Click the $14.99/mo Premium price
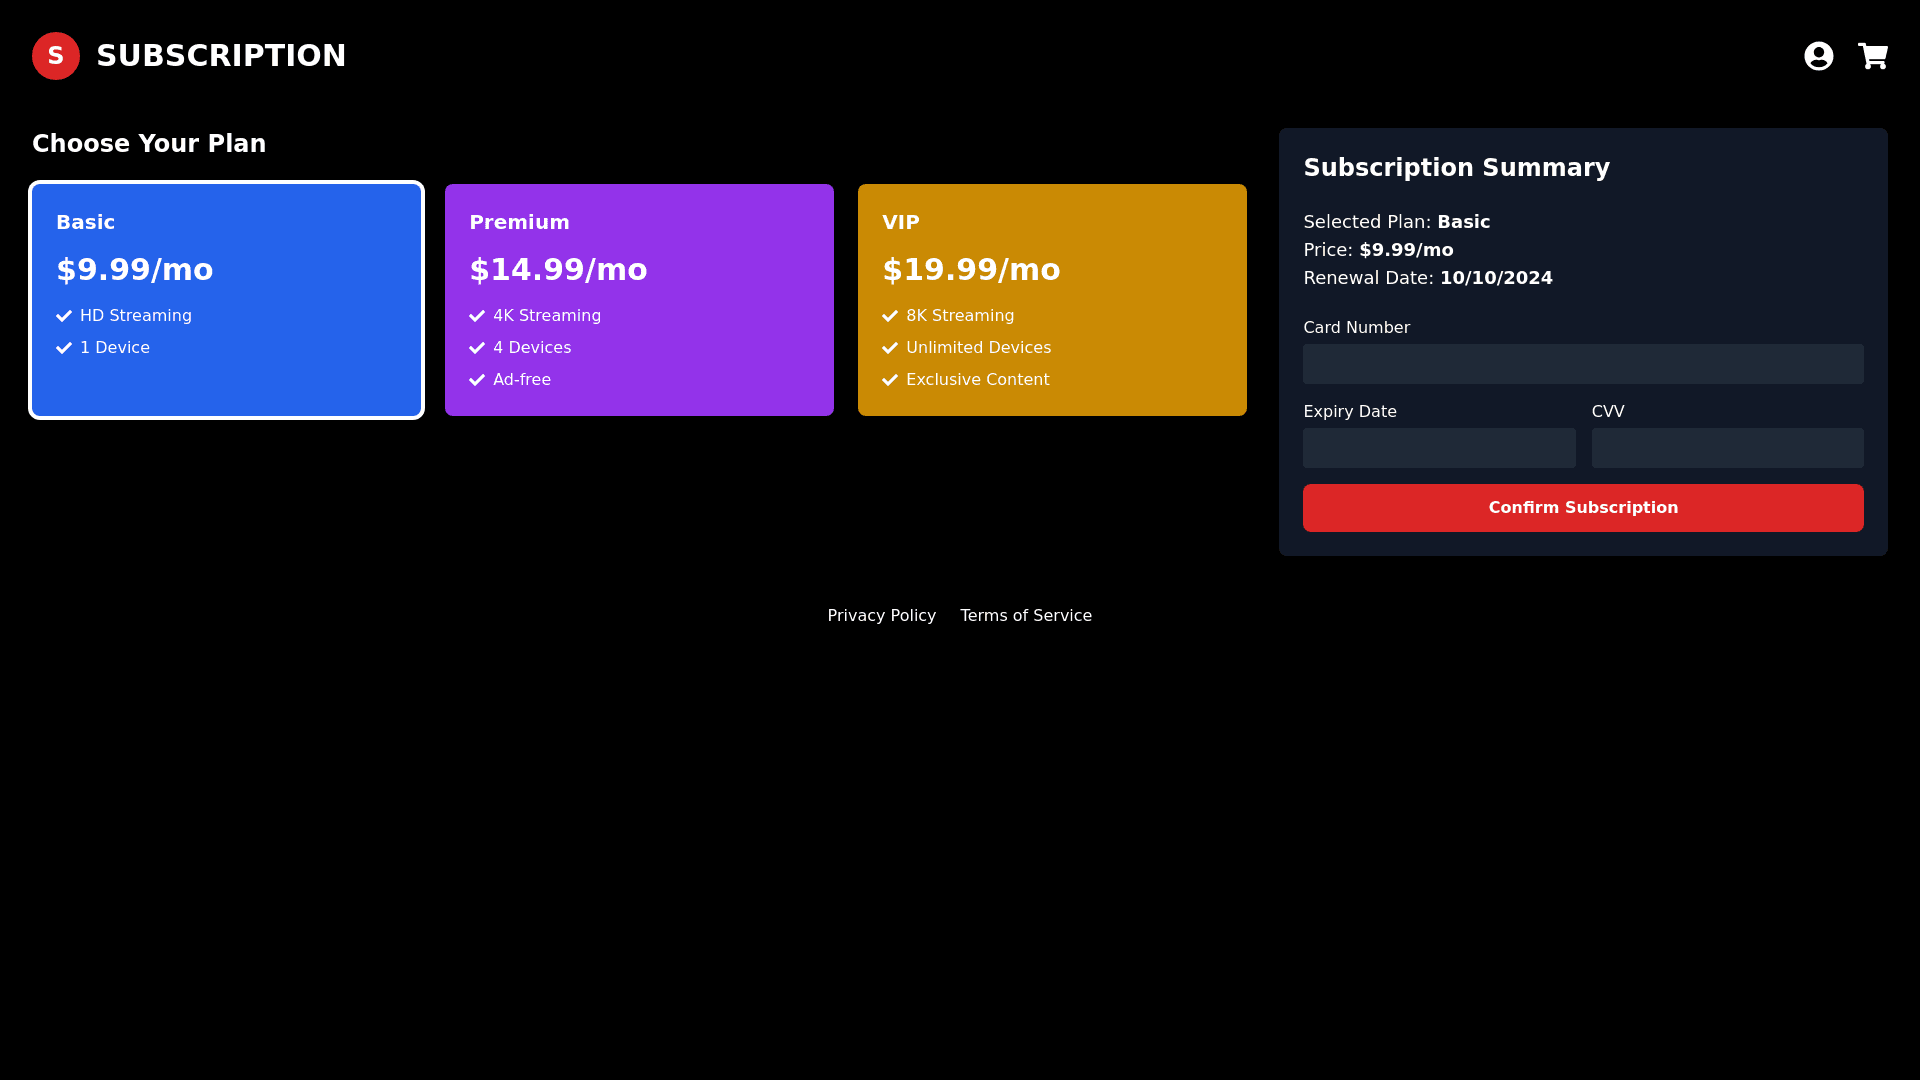 pyautogui.click(x=558, y=270)
